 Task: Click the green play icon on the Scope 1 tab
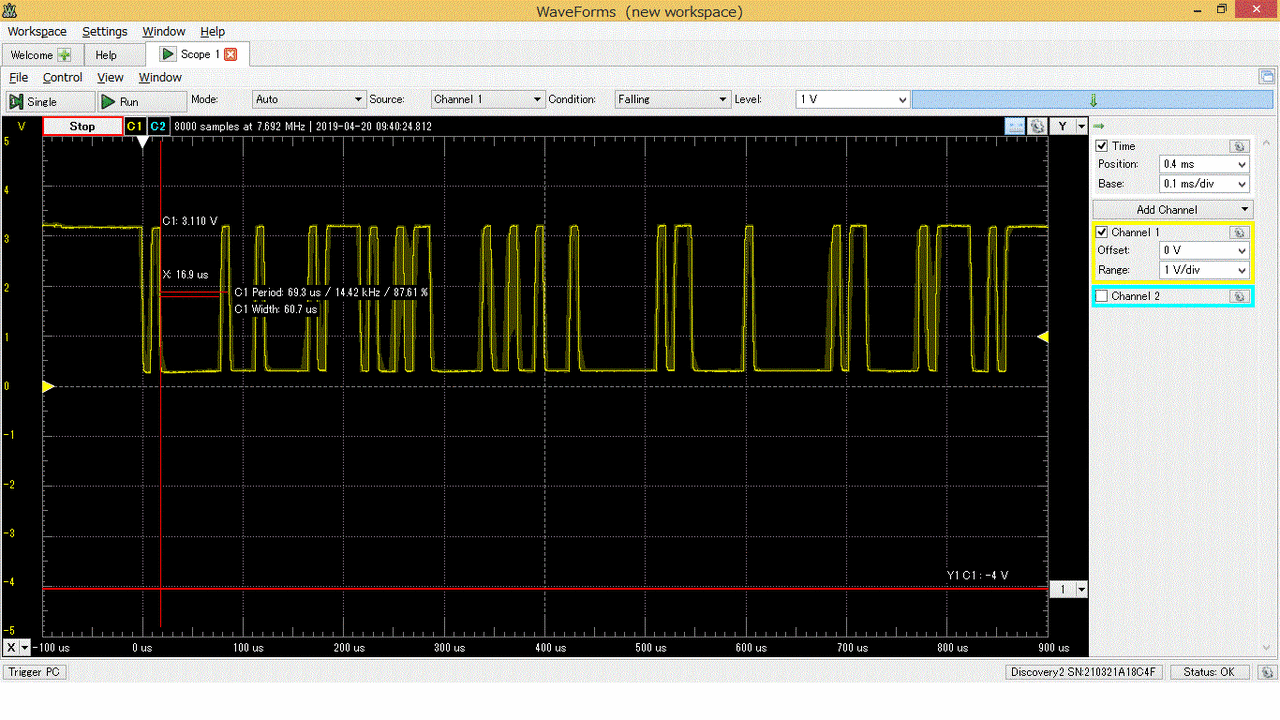pyautogui.click(x=168, y=54)
